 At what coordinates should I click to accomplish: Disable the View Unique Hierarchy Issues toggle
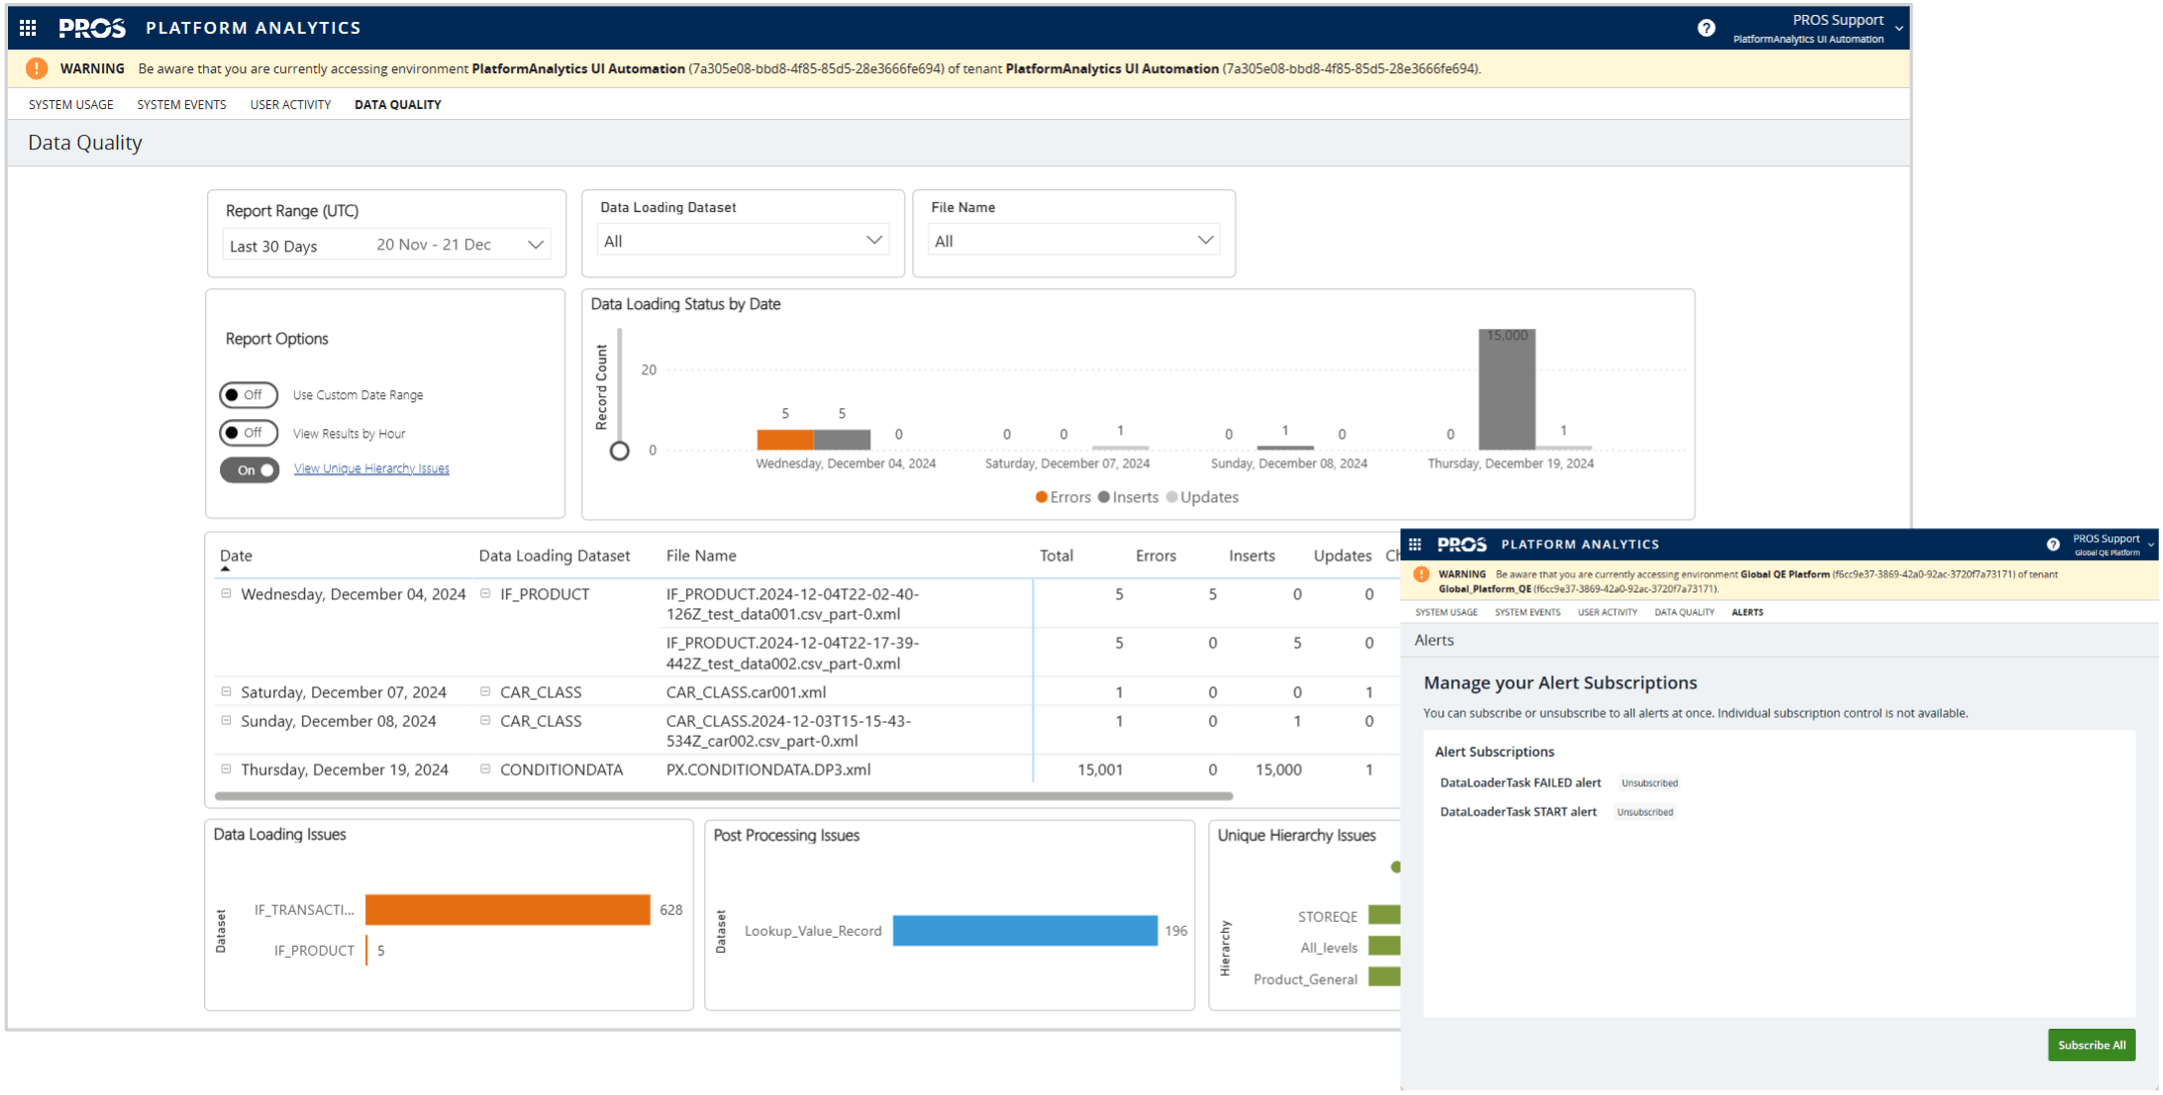(x=249, y=470)
